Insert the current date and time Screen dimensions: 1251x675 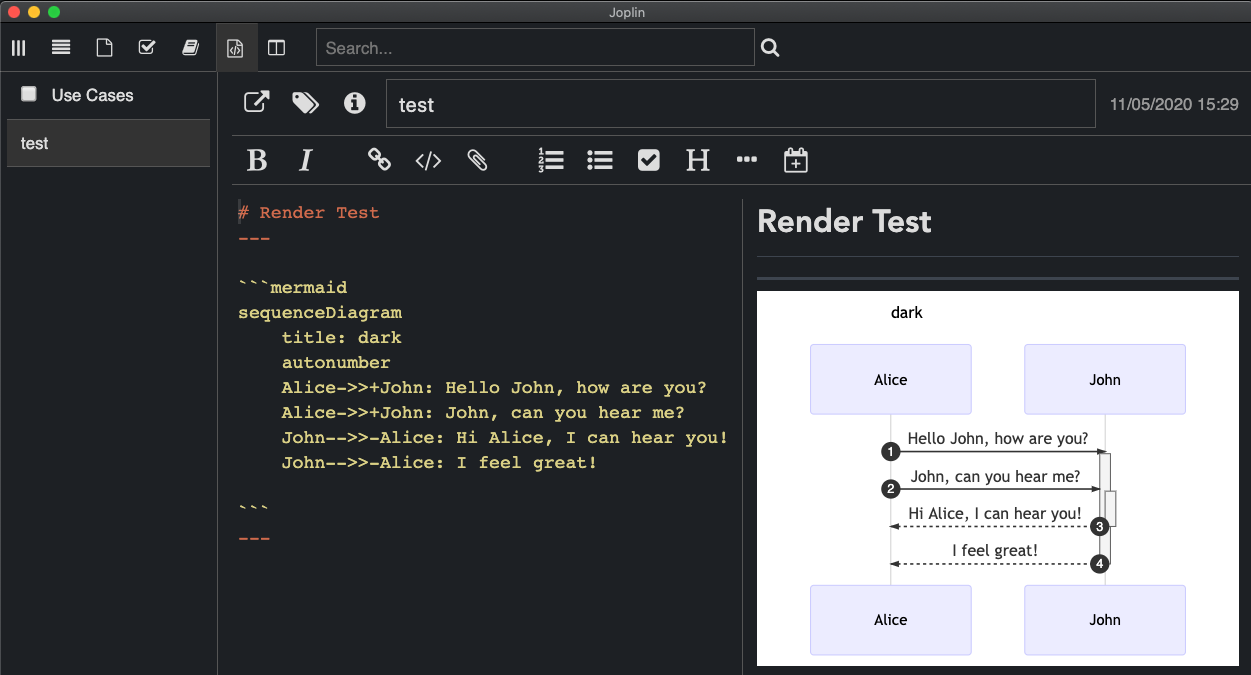pyautogui.click(x=796, y=160)
